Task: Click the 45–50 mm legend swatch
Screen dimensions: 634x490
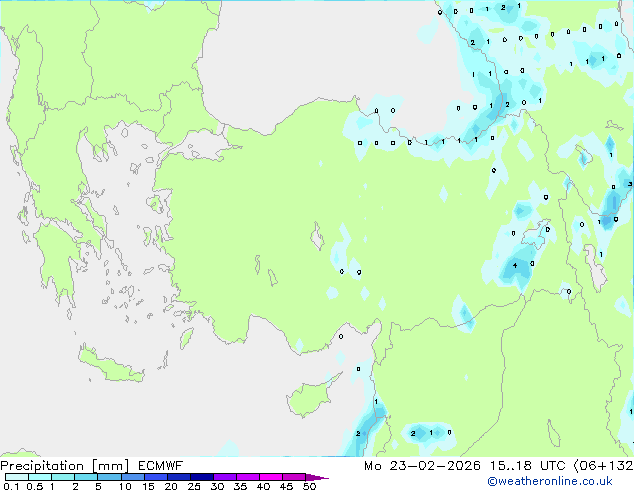Action: (294, 477)
